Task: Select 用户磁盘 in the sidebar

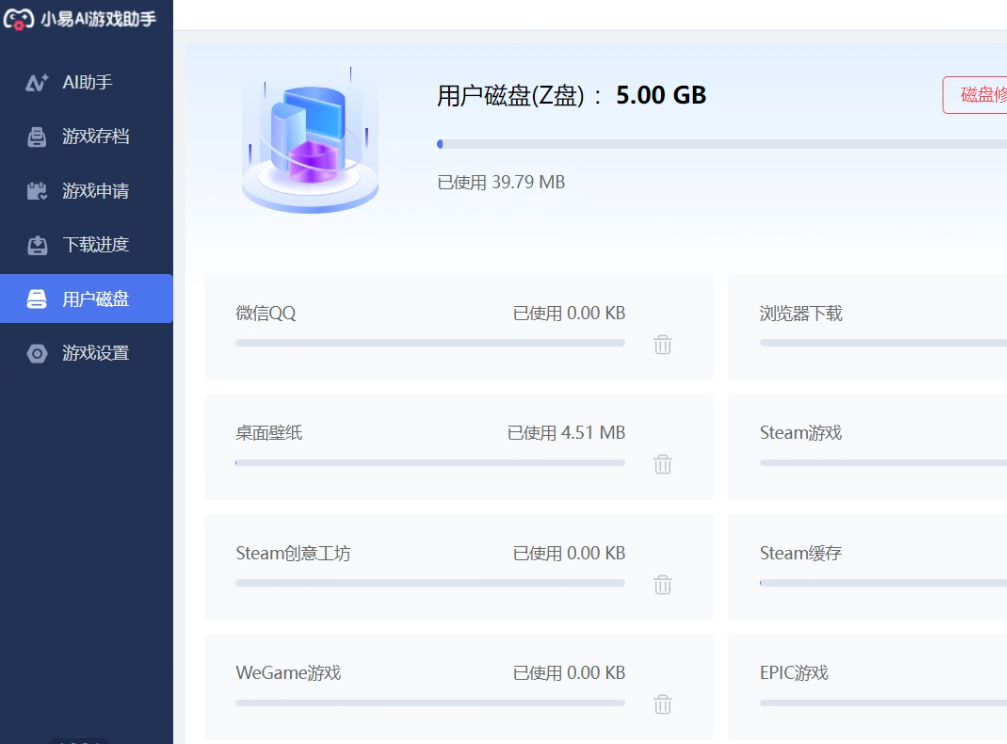Action: (x=95, y=299)
